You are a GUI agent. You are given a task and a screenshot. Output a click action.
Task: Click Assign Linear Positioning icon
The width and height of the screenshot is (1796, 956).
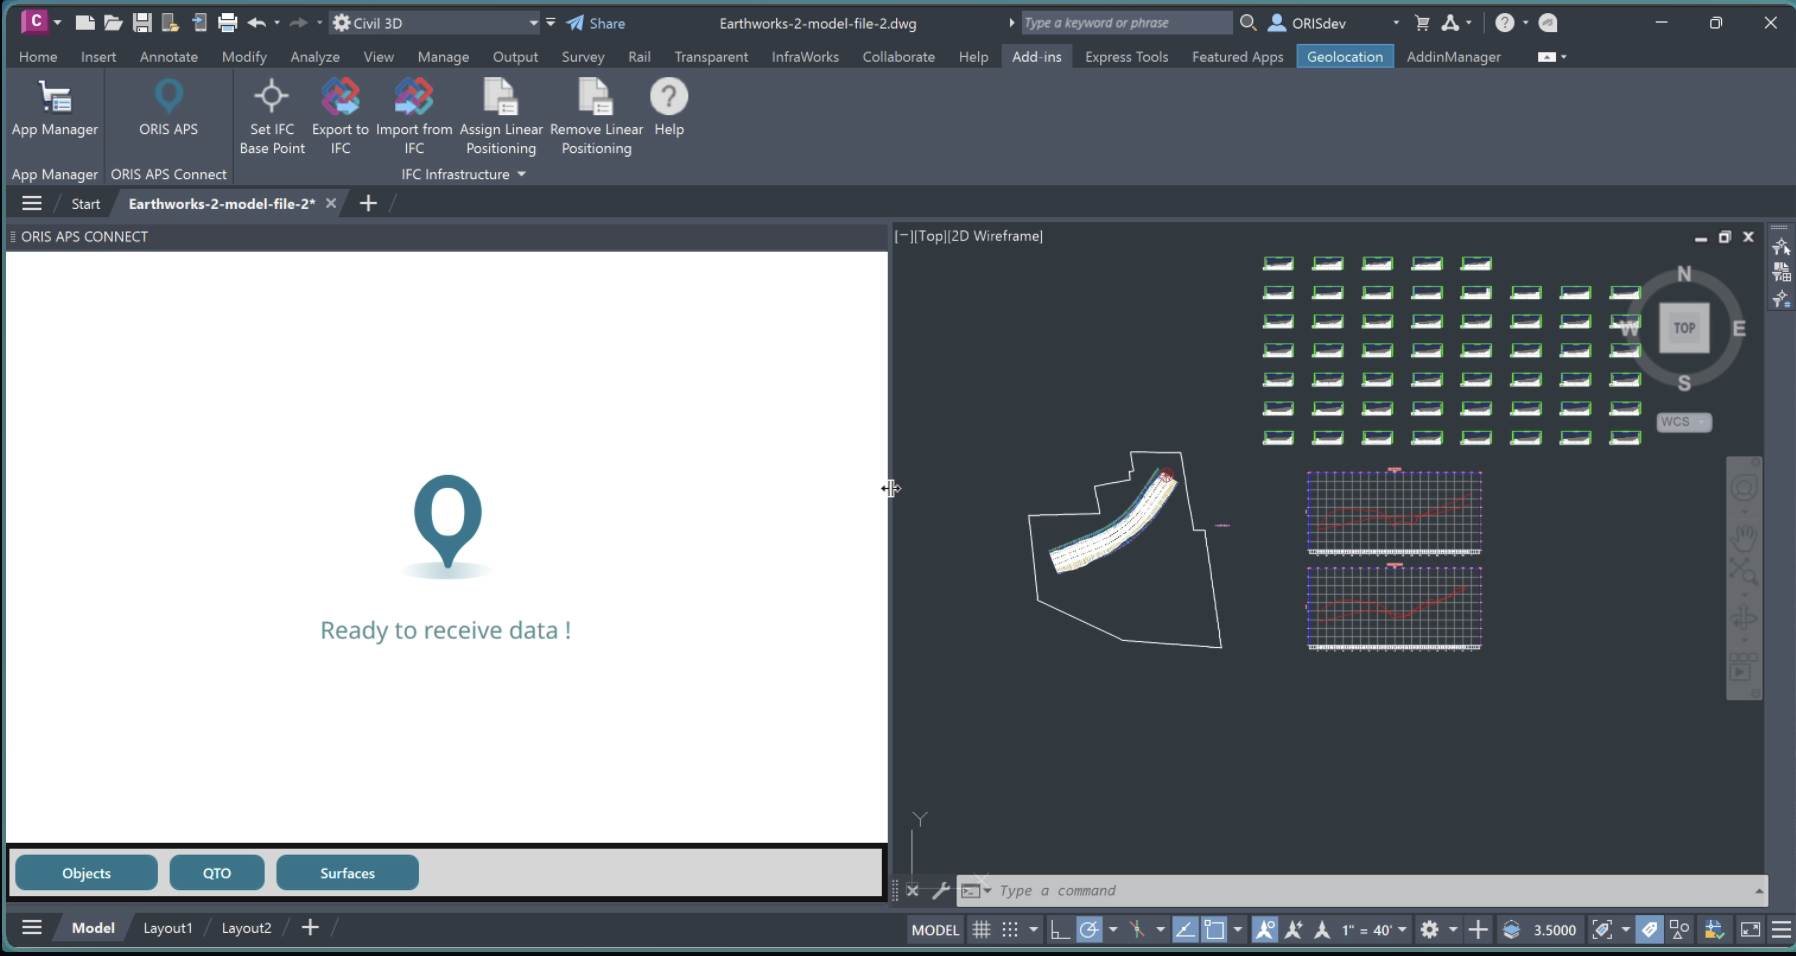click(500, 98)
